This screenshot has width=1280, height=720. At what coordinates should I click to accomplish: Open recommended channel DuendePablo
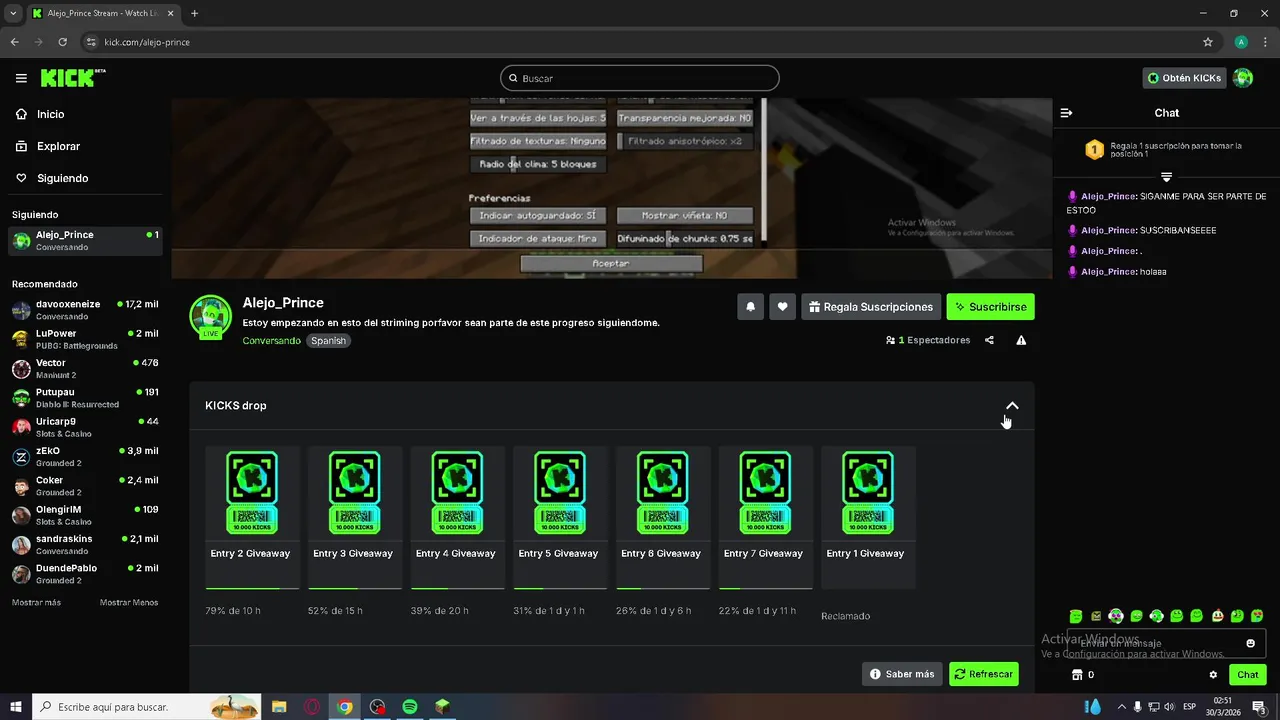point(85,573)
